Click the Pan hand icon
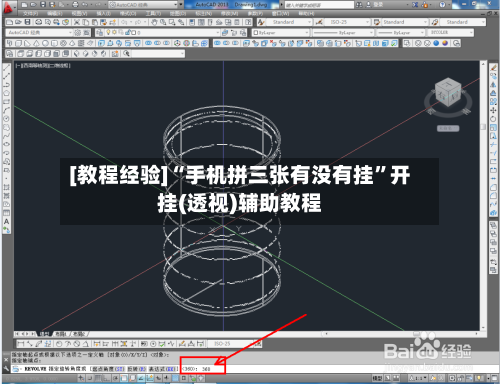 [154, 22]
